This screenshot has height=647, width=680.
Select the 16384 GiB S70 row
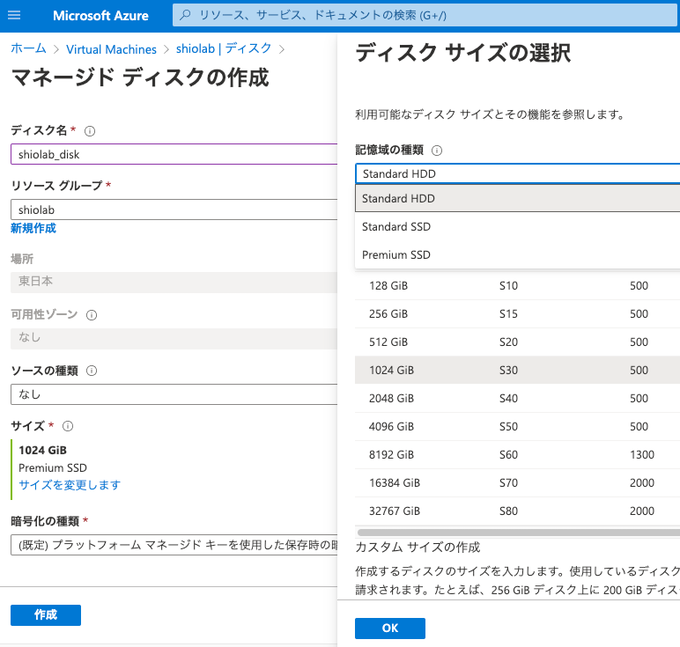[517, 483]
